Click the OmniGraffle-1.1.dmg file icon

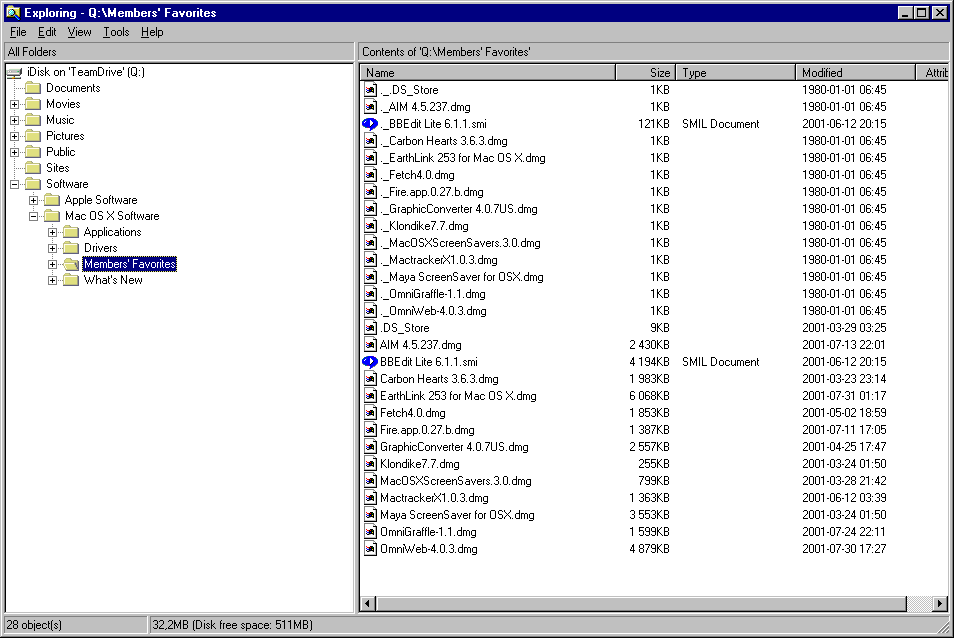tap(370, 532)
